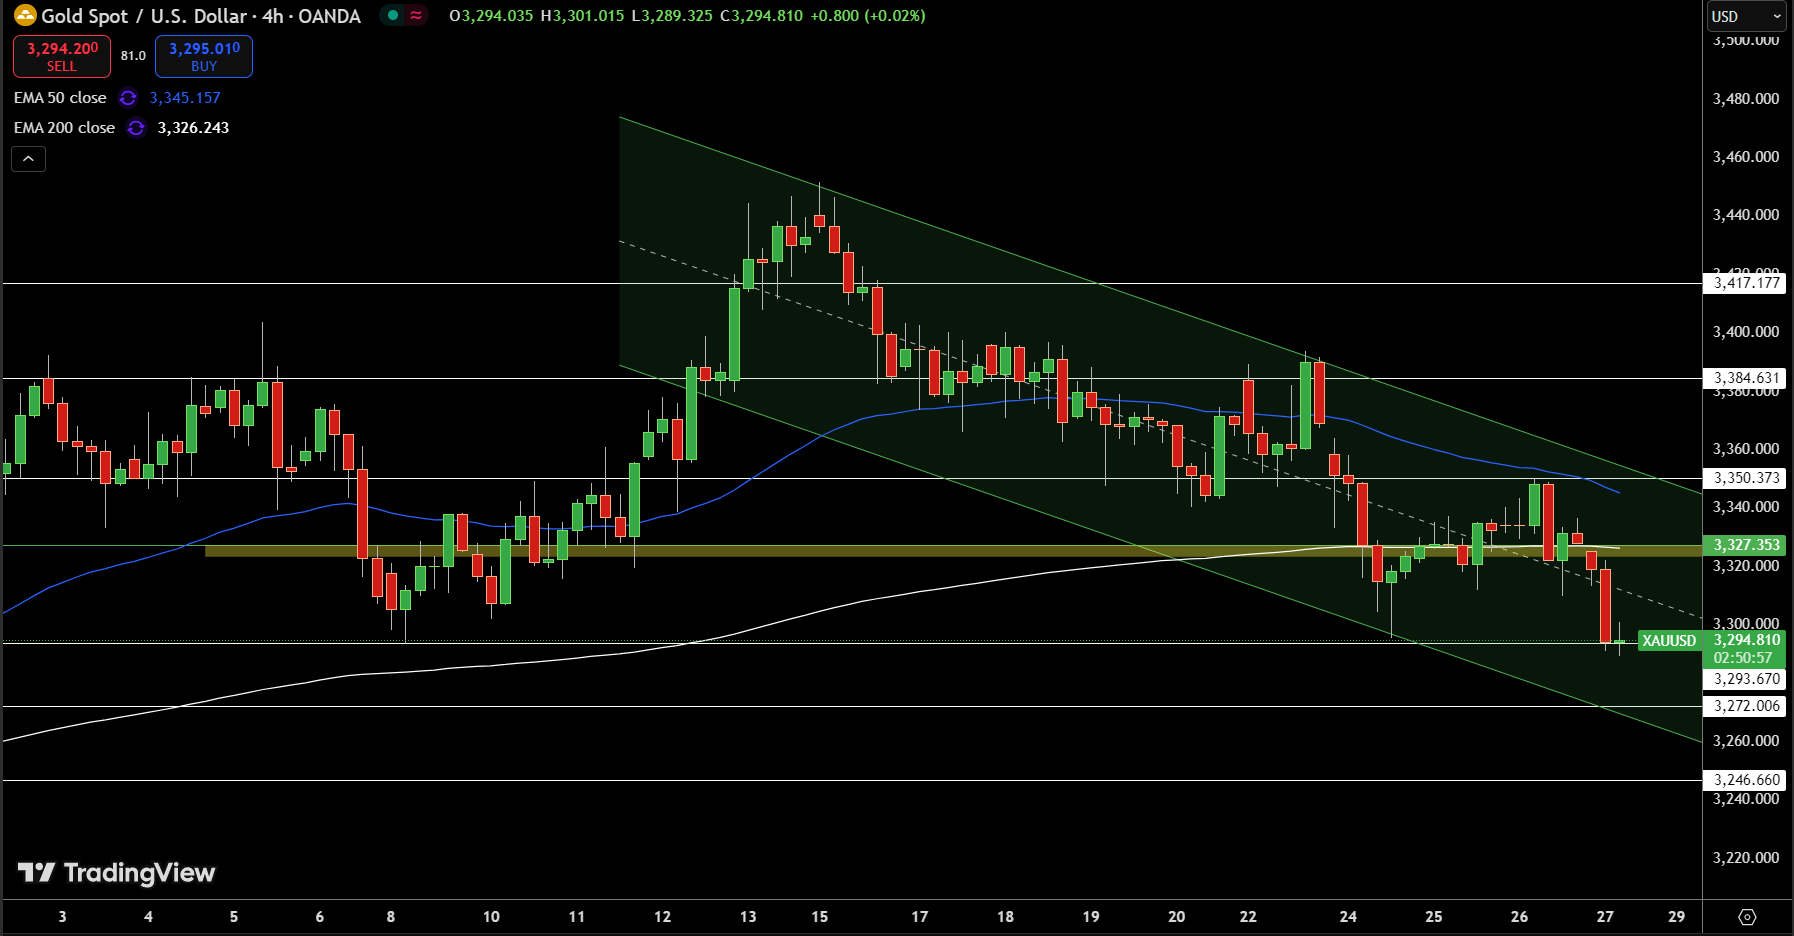Click the 3,272.006 price level label
This screenshot has width=1794, height=936.
pyautogui.click(x=1745, y=706)
